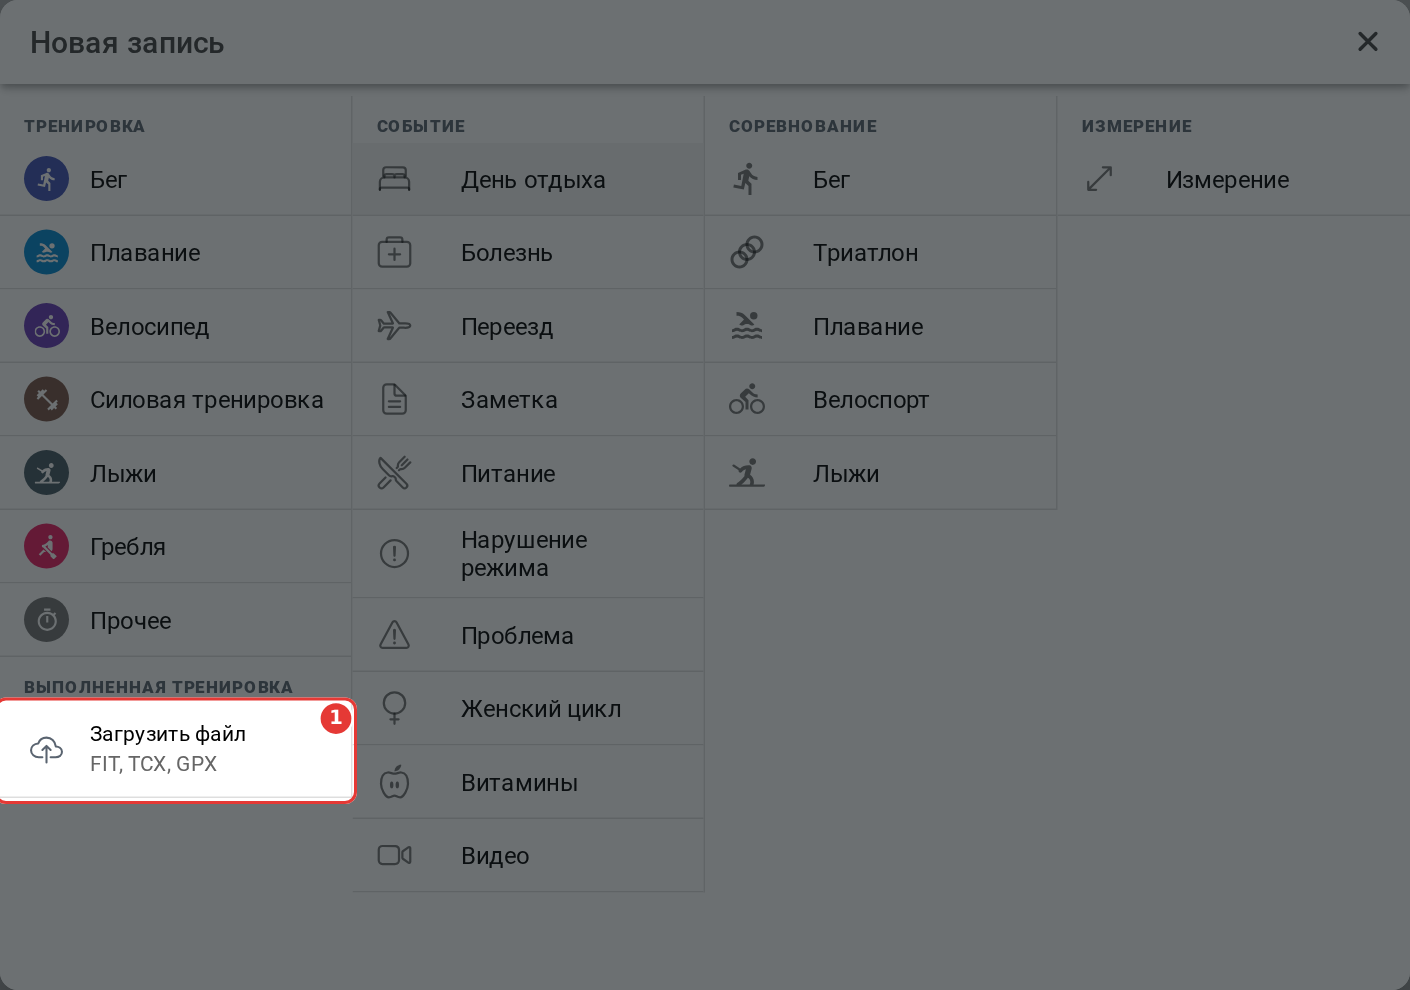Select Нарушение режима event
This screenshot has height=990, width=1410.
pos(528,554)
